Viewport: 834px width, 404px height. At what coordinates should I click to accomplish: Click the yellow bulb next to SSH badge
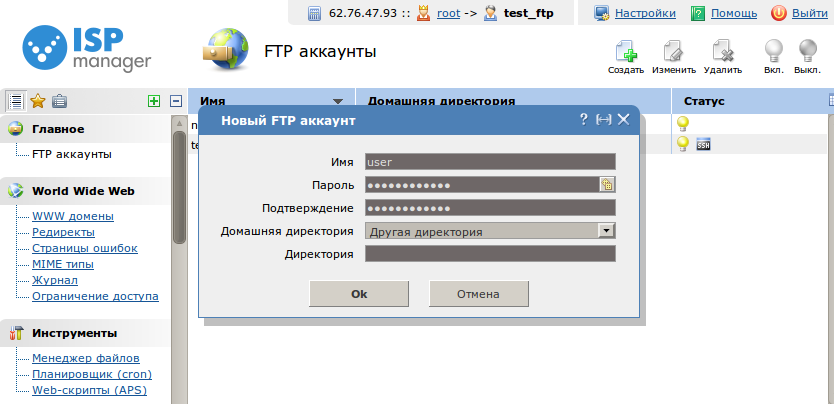[x=682, y=144]
